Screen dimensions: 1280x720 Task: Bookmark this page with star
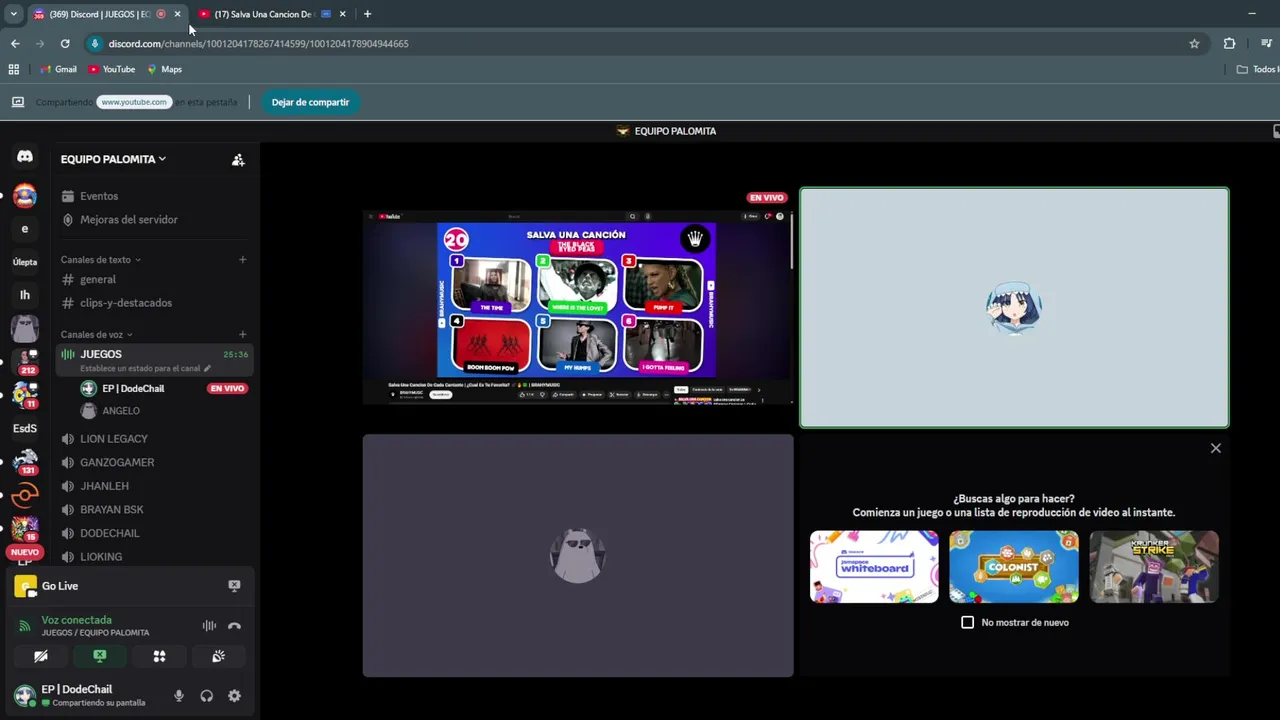(1194, 44)
